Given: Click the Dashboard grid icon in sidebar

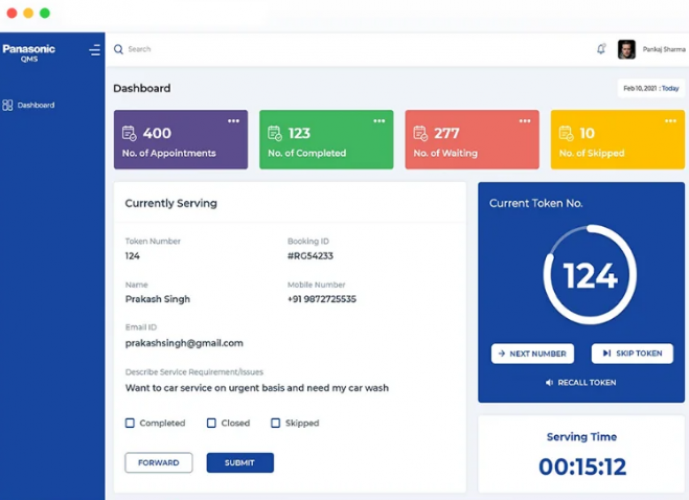Looking at the screenshot, I should click(x=7, y=105).
